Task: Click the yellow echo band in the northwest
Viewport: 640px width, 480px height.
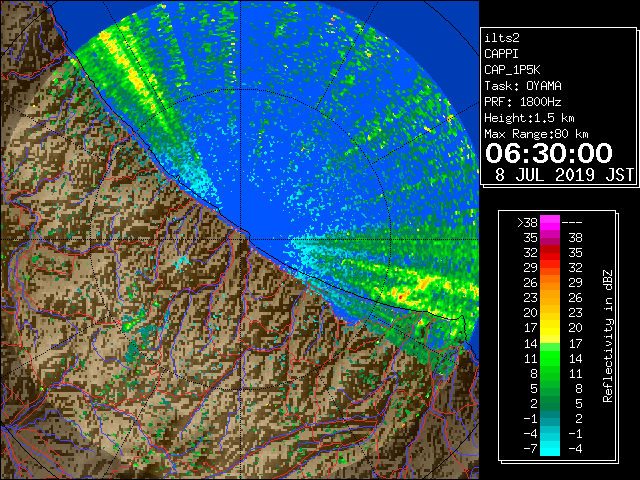Action: (131, 71)
